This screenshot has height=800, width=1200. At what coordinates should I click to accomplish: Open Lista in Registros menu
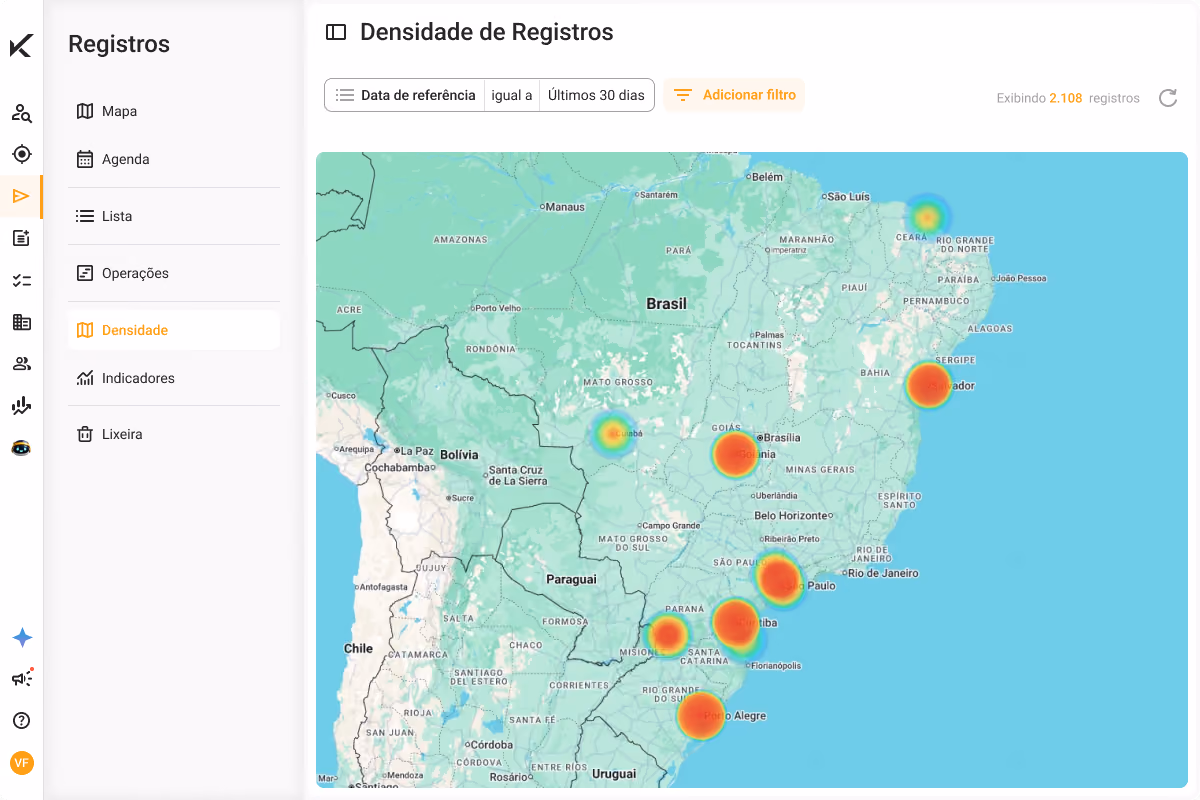point(174,216)
